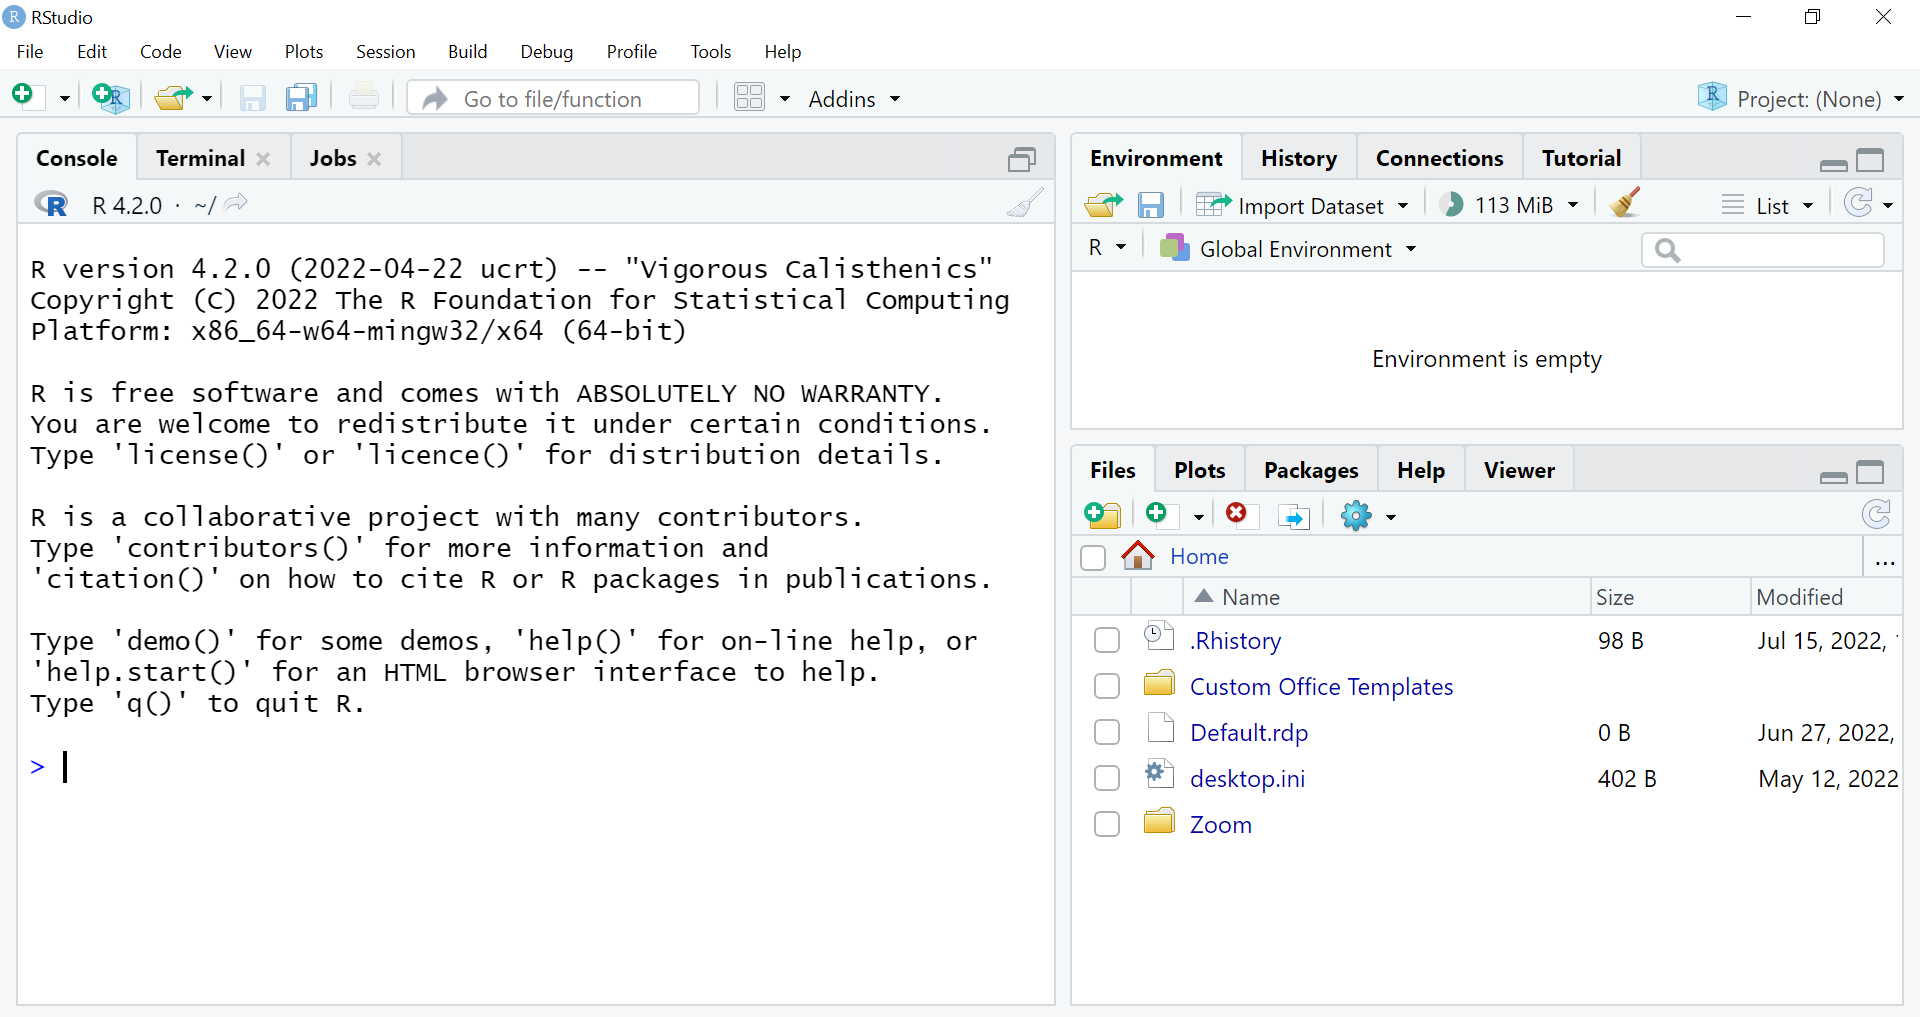
Task: Click the workspace panes grid icon
Action: pos(749,97)
